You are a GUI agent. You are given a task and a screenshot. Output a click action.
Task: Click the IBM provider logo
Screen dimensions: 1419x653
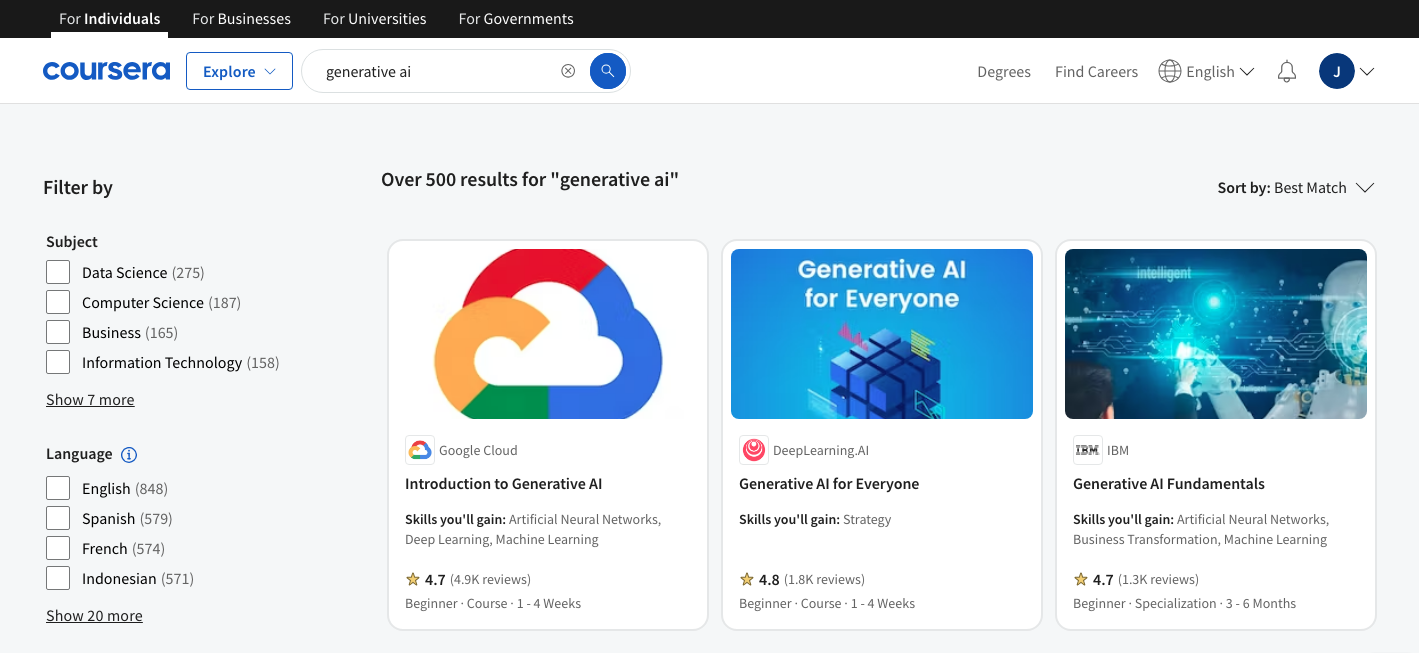(1088, 450)
